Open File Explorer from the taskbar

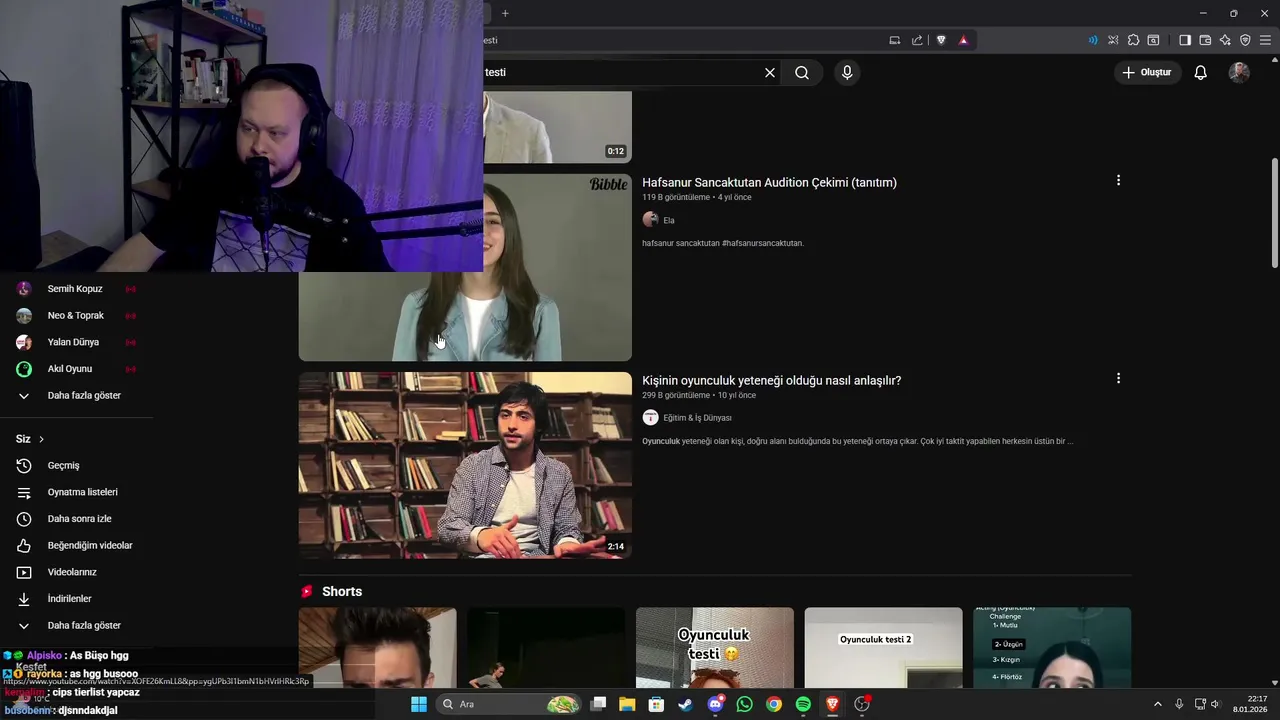point(627,704)
